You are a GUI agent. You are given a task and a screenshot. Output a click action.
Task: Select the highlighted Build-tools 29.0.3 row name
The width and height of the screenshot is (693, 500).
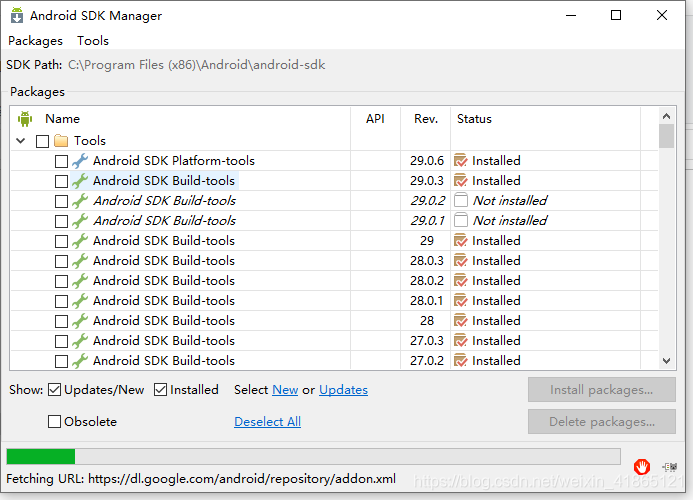tap(164, 181)
